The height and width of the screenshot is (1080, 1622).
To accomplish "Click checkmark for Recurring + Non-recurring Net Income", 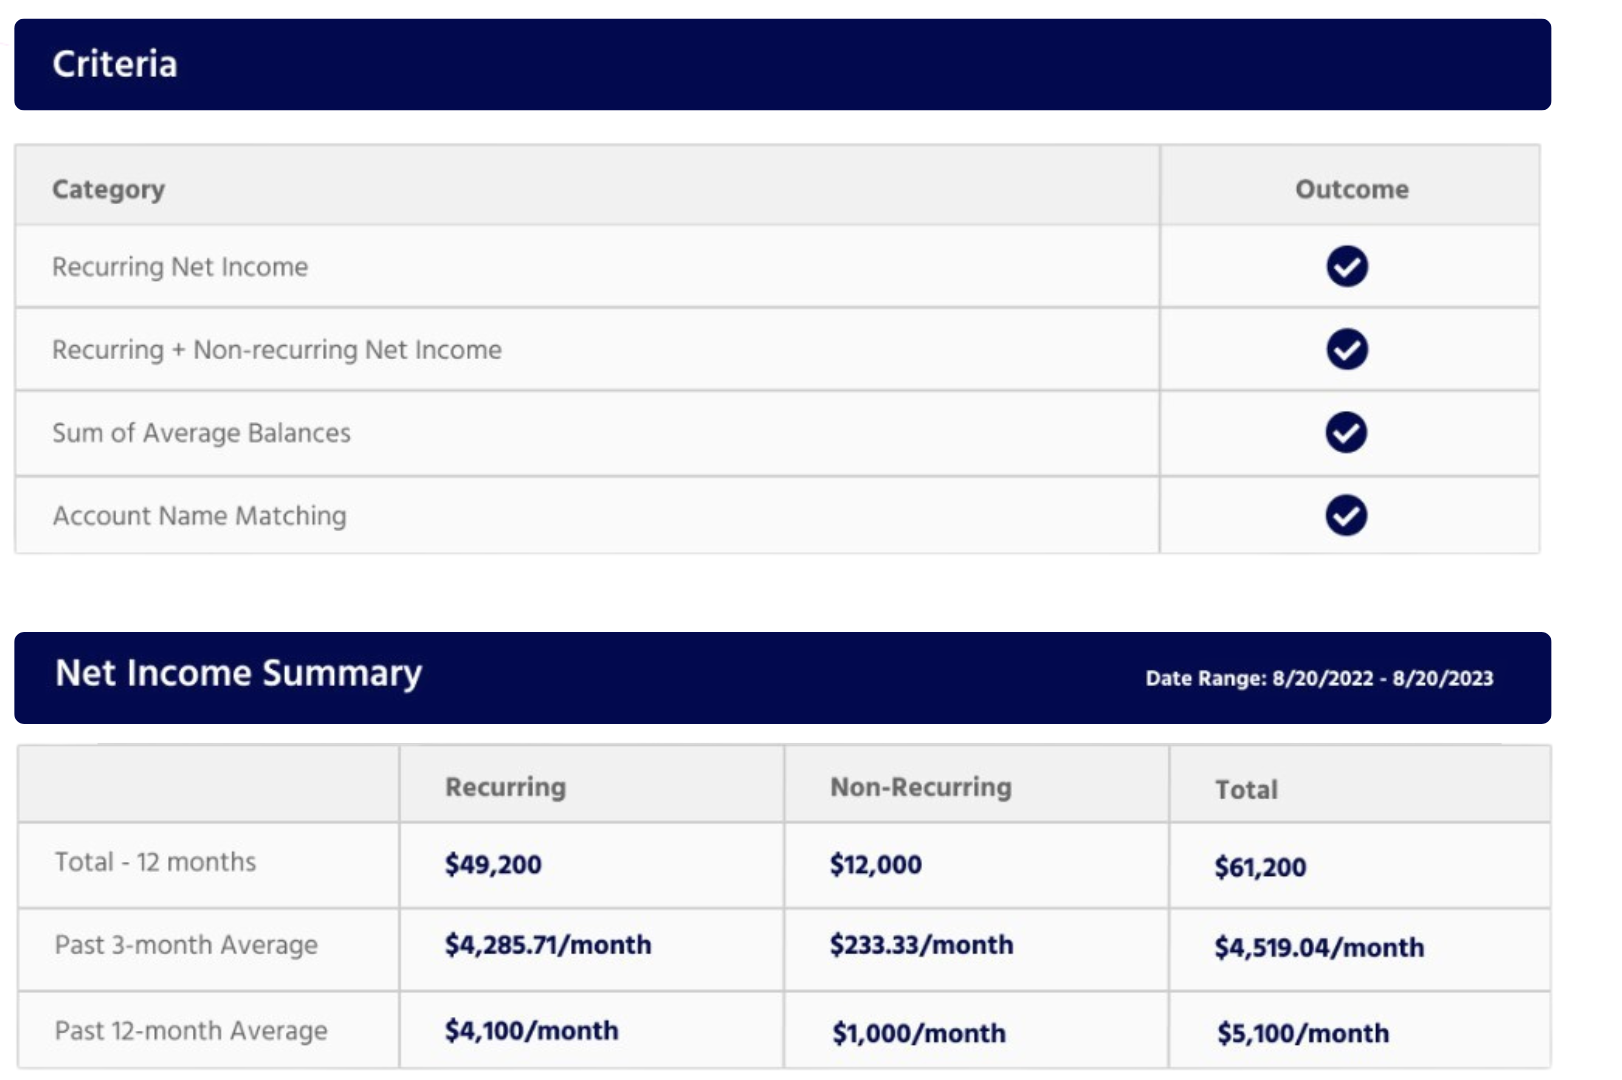I will [1347, 350].
